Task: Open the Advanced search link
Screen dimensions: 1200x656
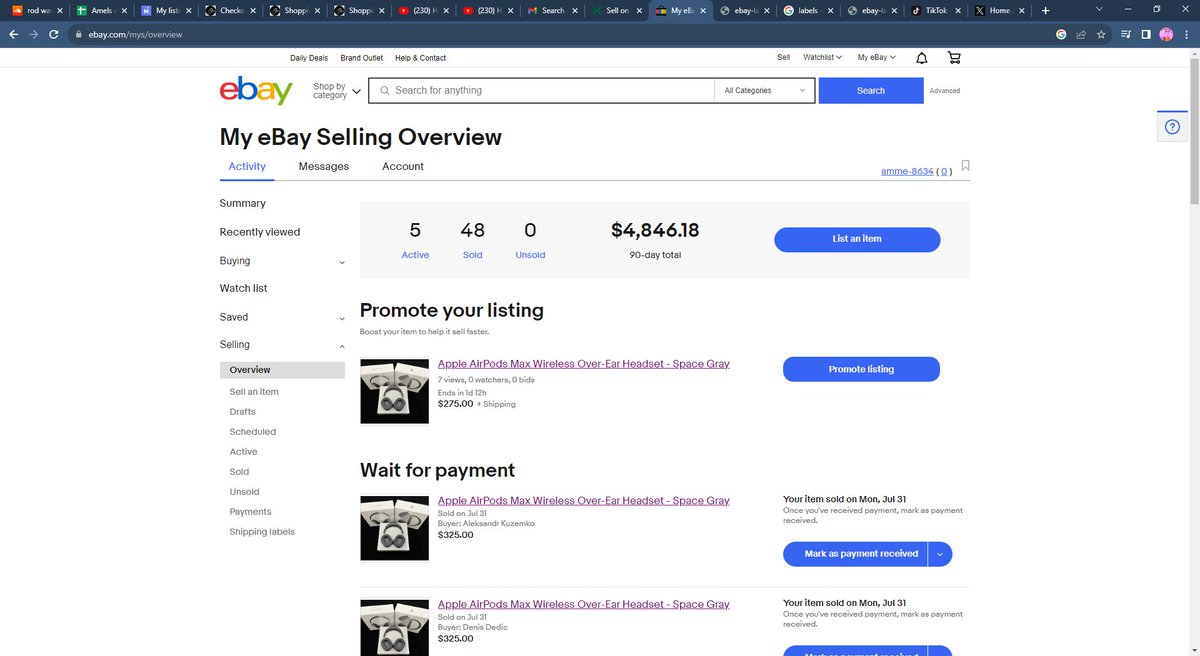Action: point(945,91)
